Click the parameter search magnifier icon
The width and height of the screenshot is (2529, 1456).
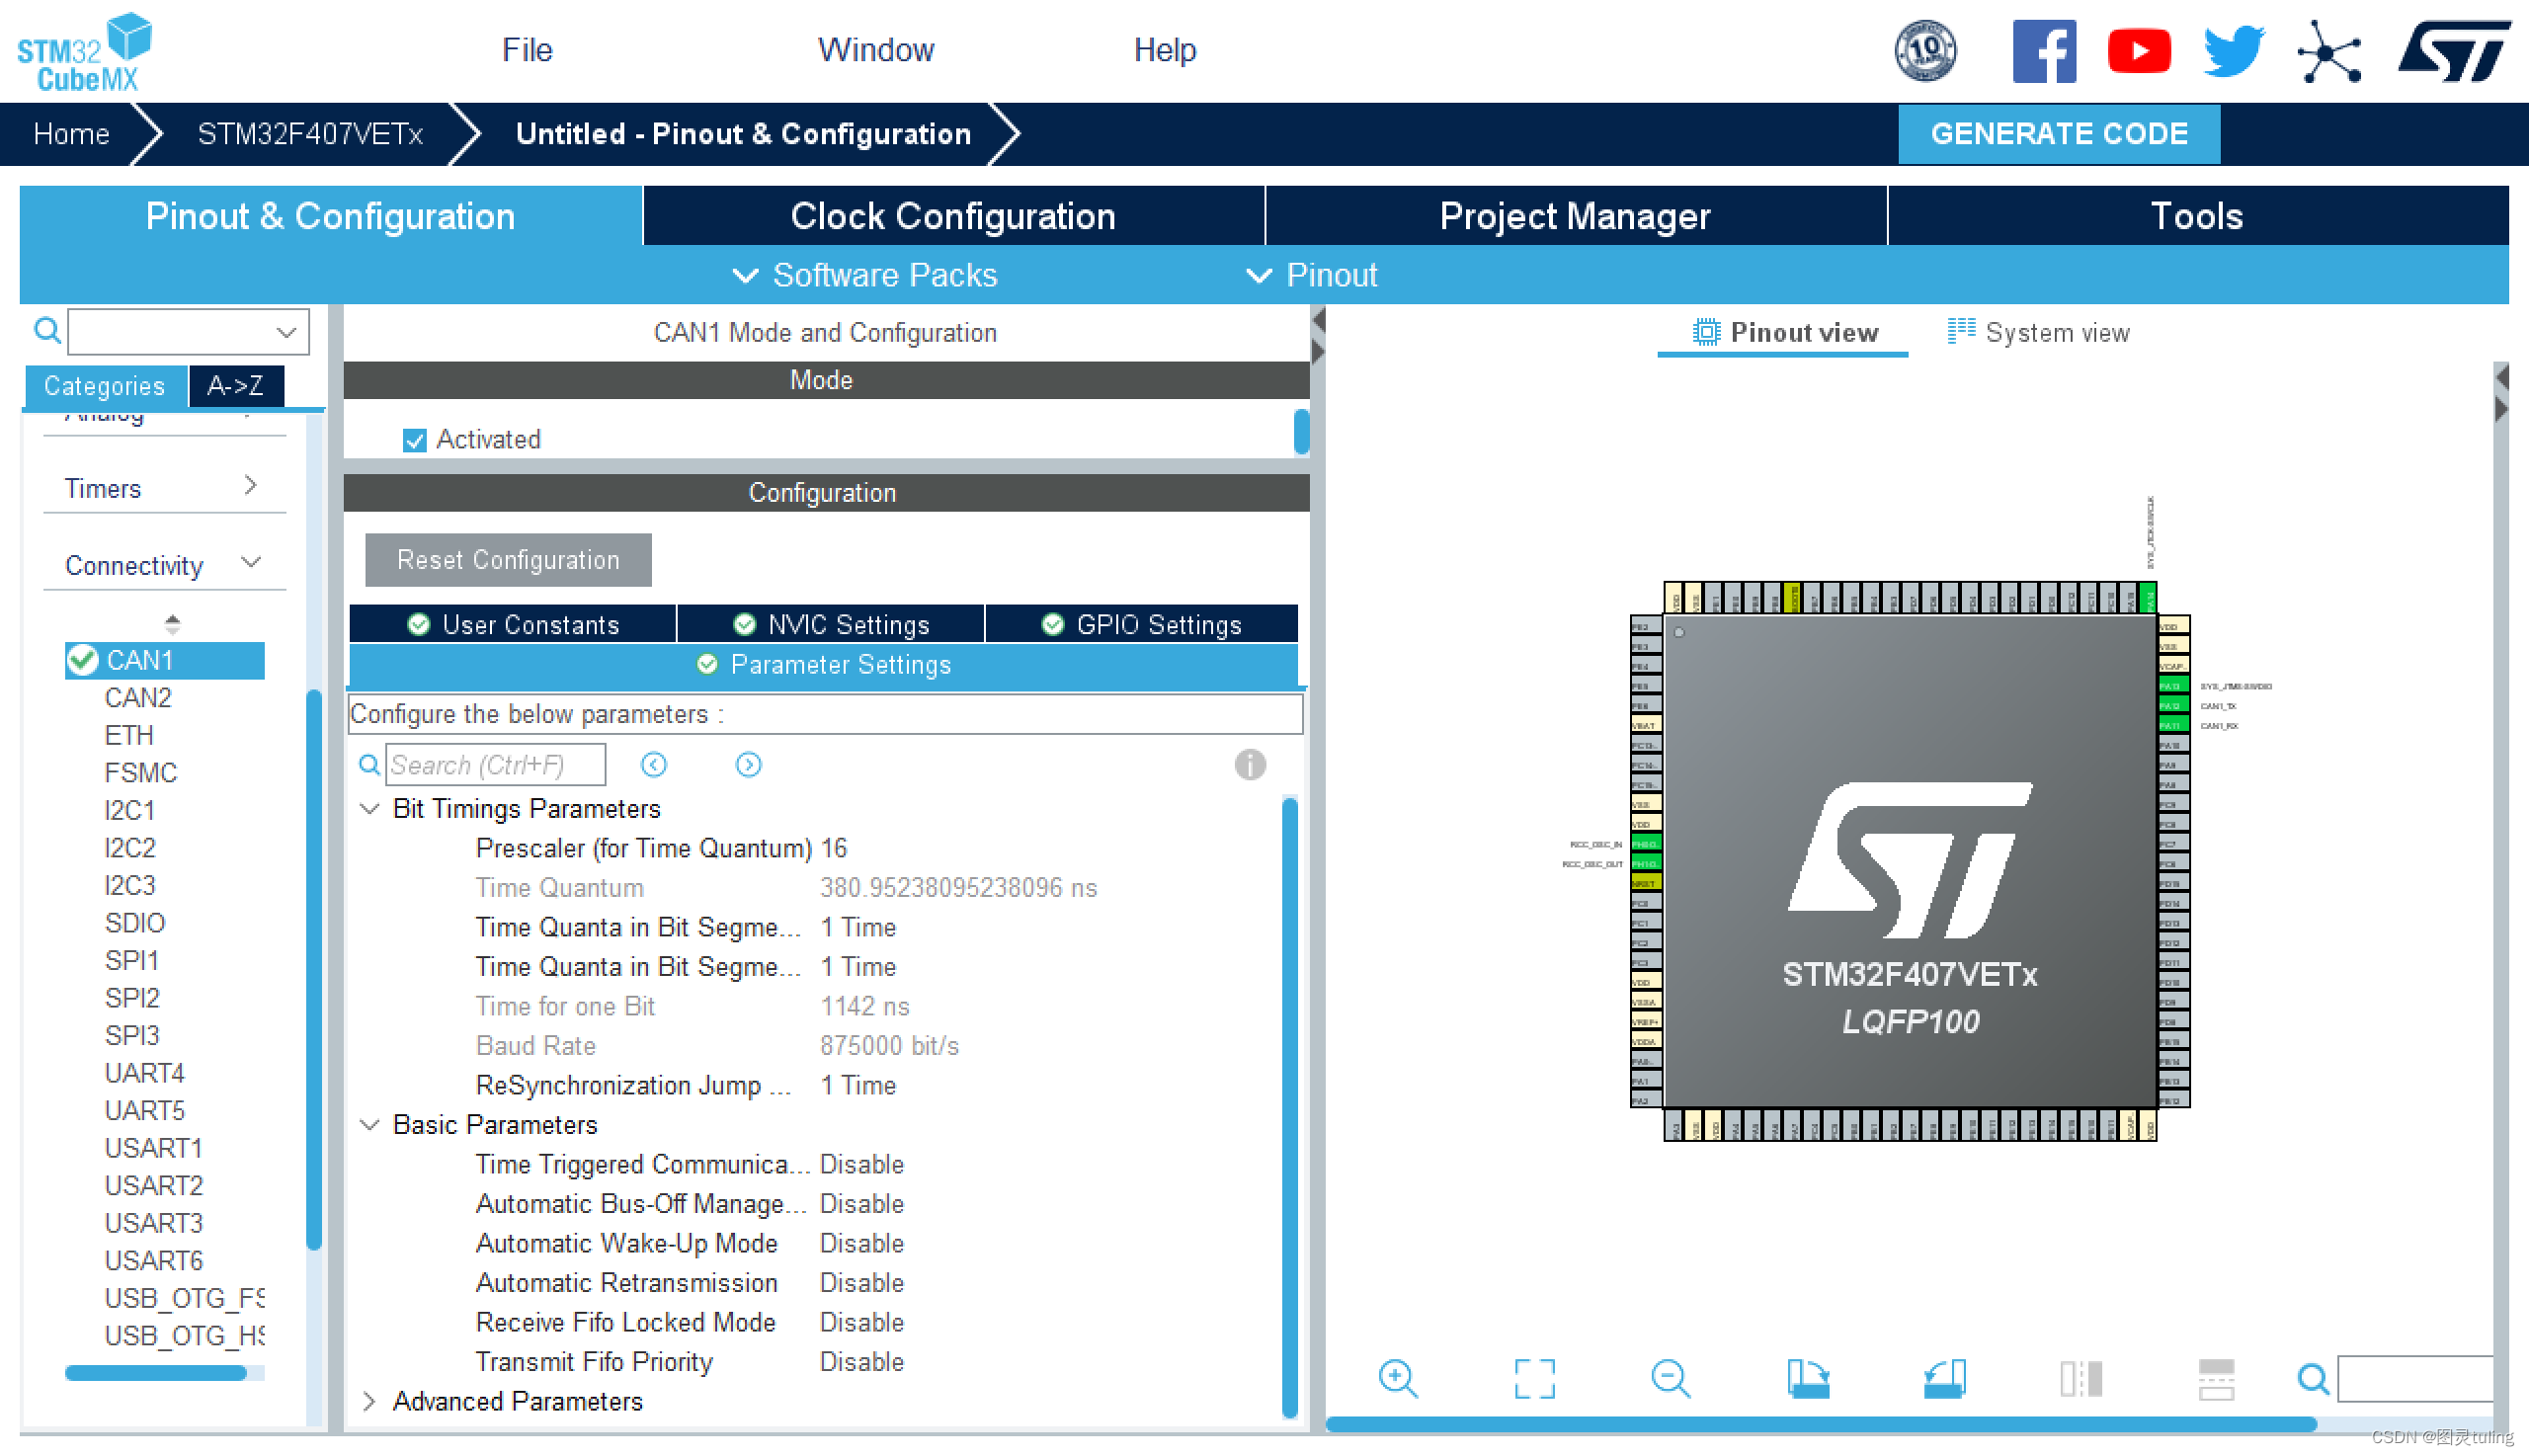pyautogui.click(x=369, y=765)
